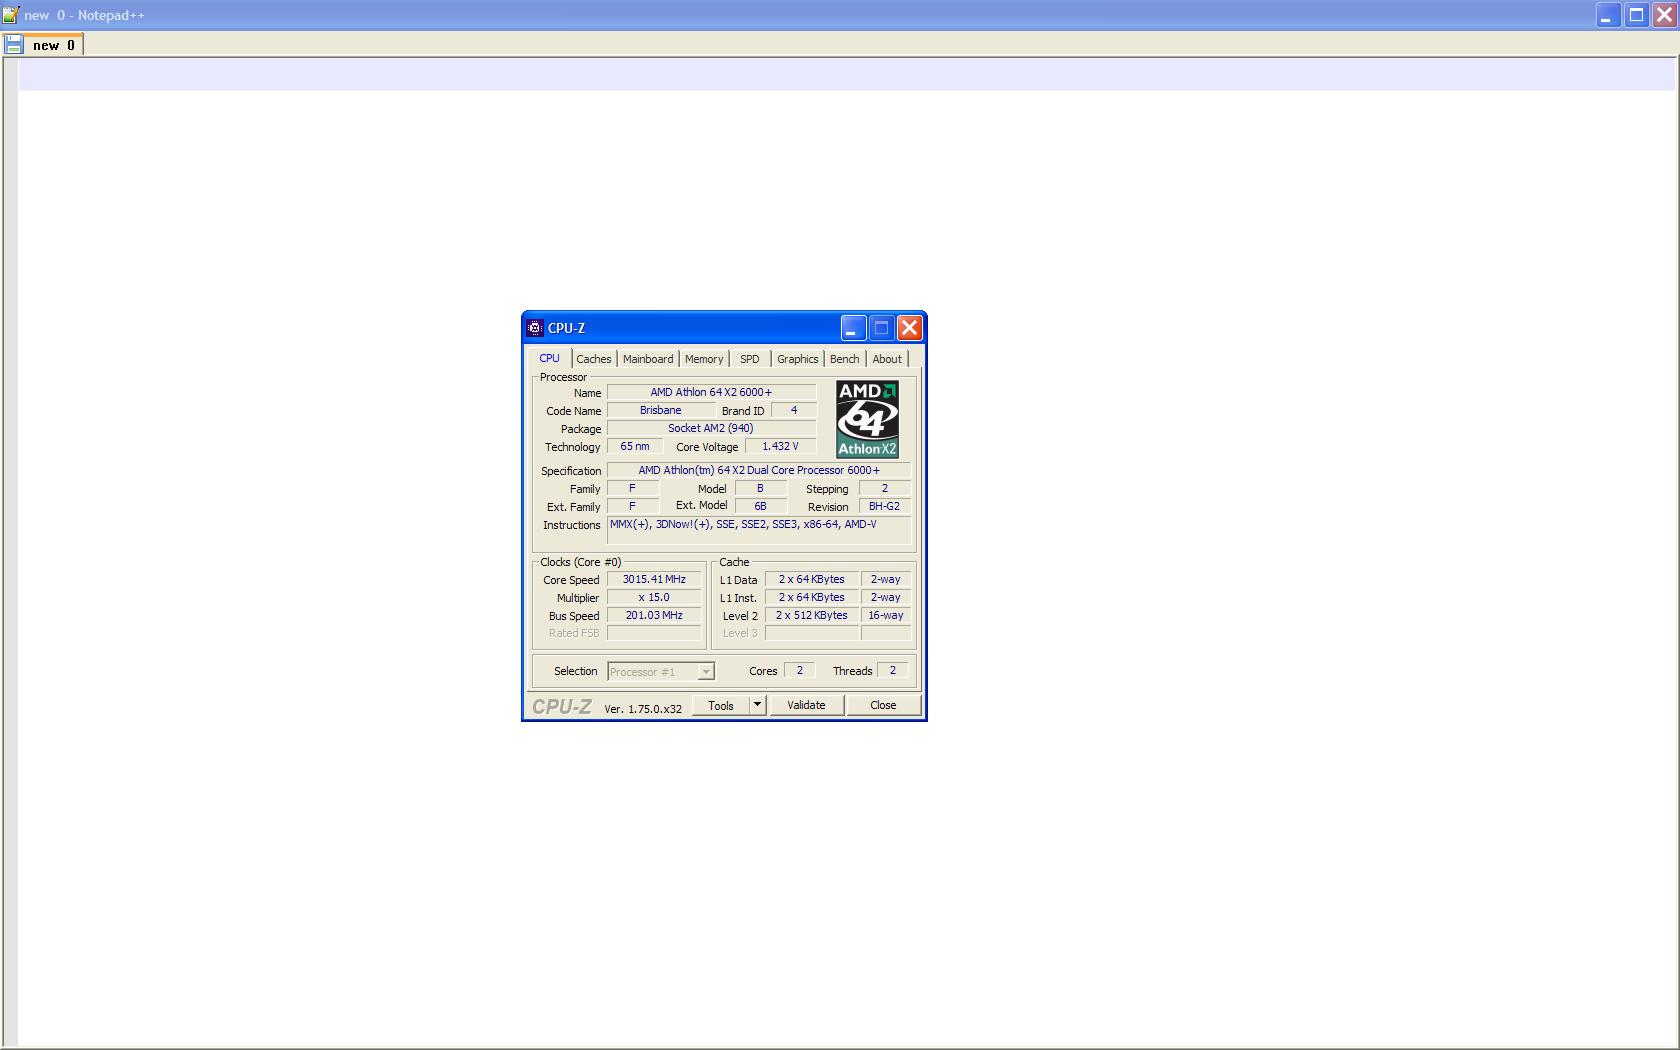This screenshot has height=1050, width=1680.
Task: Open the Graphics tab
Action: (x=798, y=359)
